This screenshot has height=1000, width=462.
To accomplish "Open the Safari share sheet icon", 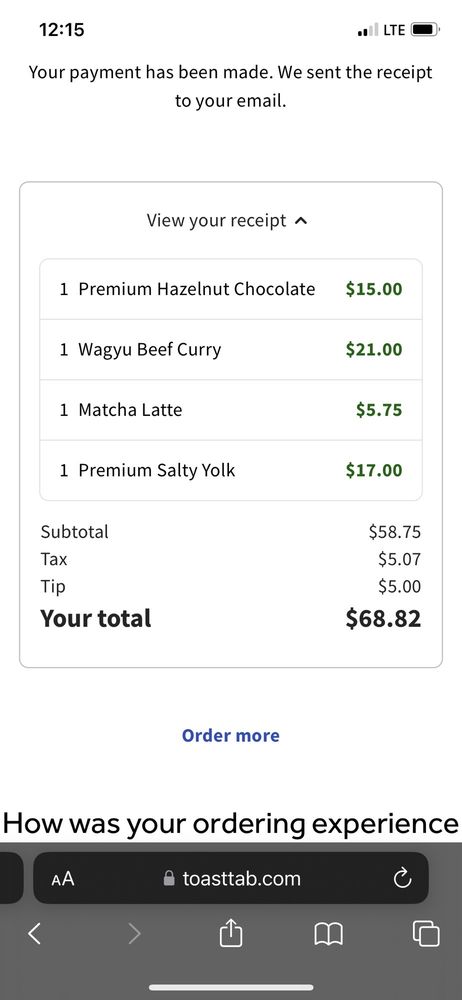I will (x=231, y=933).
